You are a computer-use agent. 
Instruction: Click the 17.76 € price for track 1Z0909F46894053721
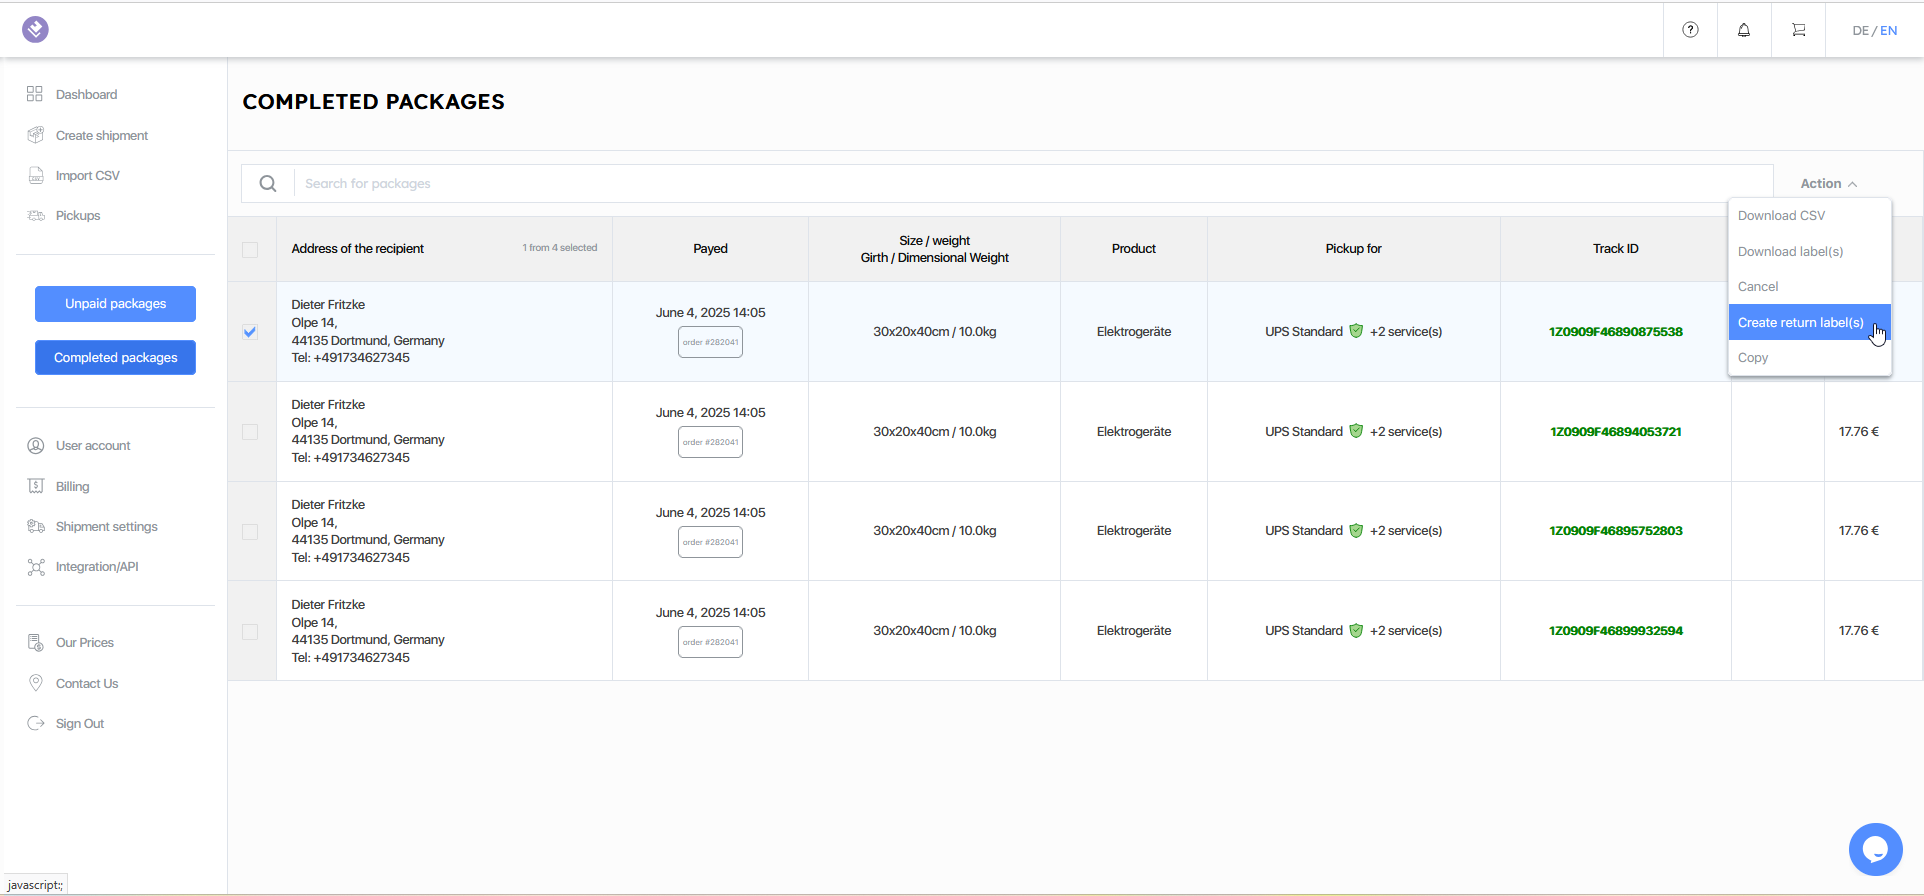pyautogui.click(x=1859, y=432)
